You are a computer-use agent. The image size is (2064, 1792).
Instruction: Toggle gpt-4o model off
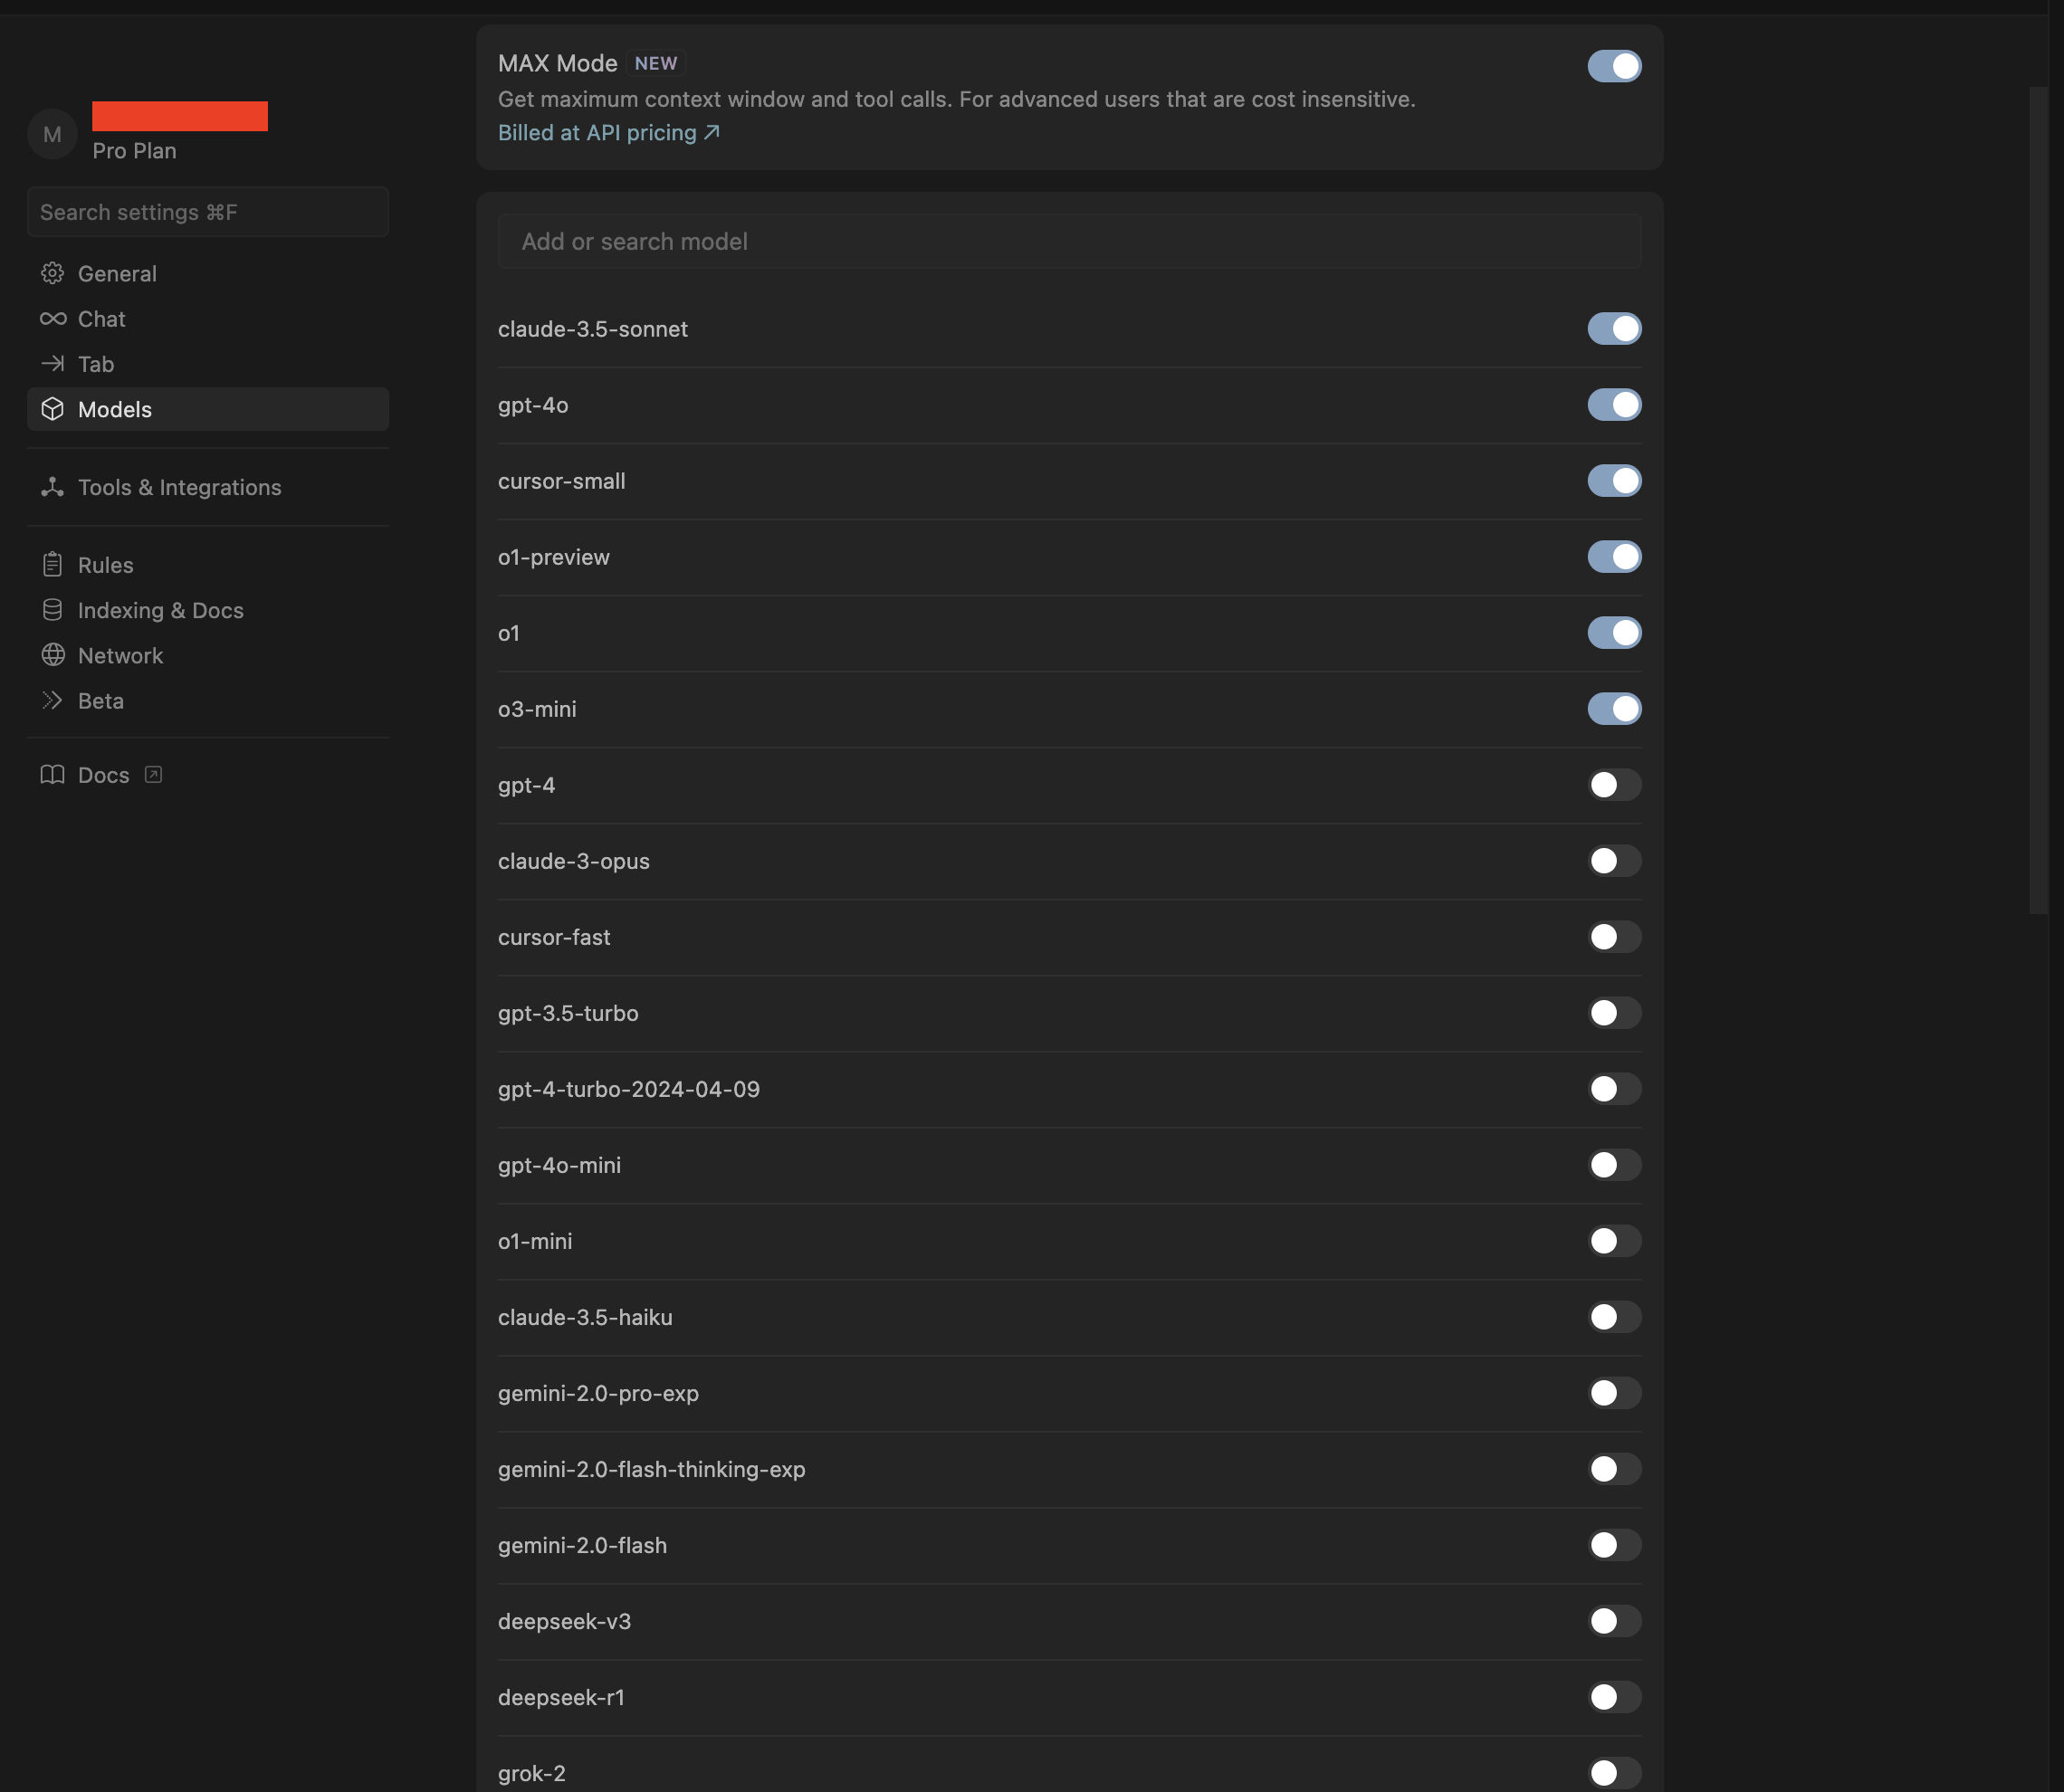click(1614, 404)
